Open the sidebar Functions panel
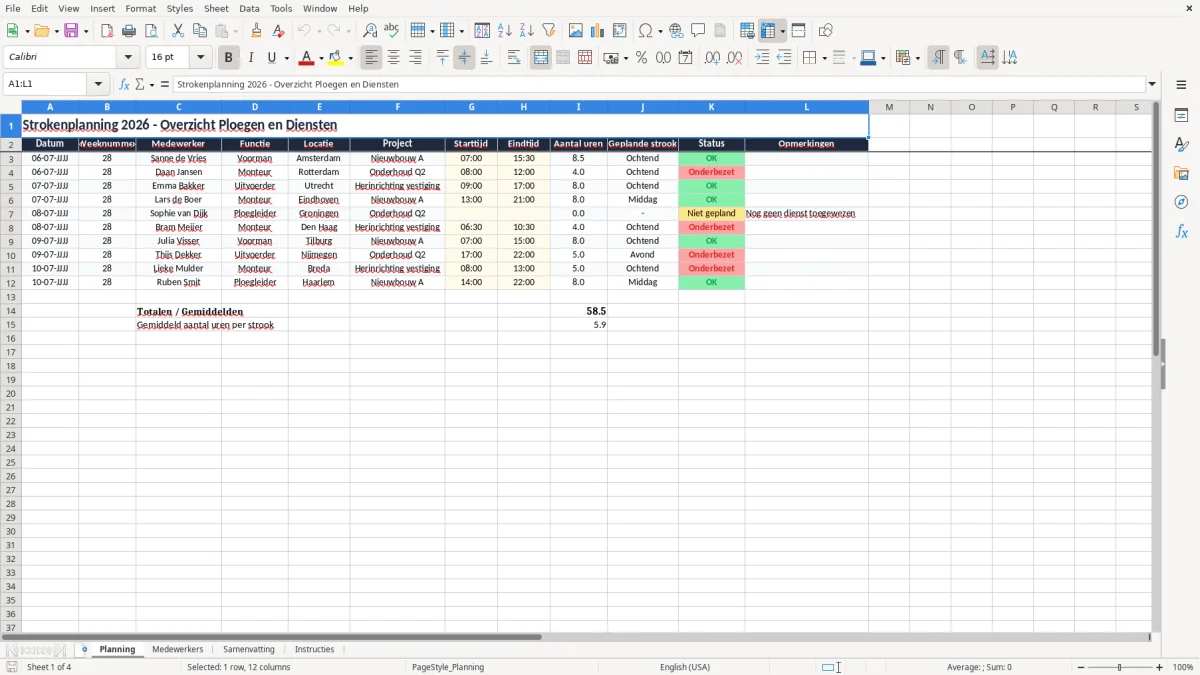The image size is (1200, 675). coord(1181,231)
